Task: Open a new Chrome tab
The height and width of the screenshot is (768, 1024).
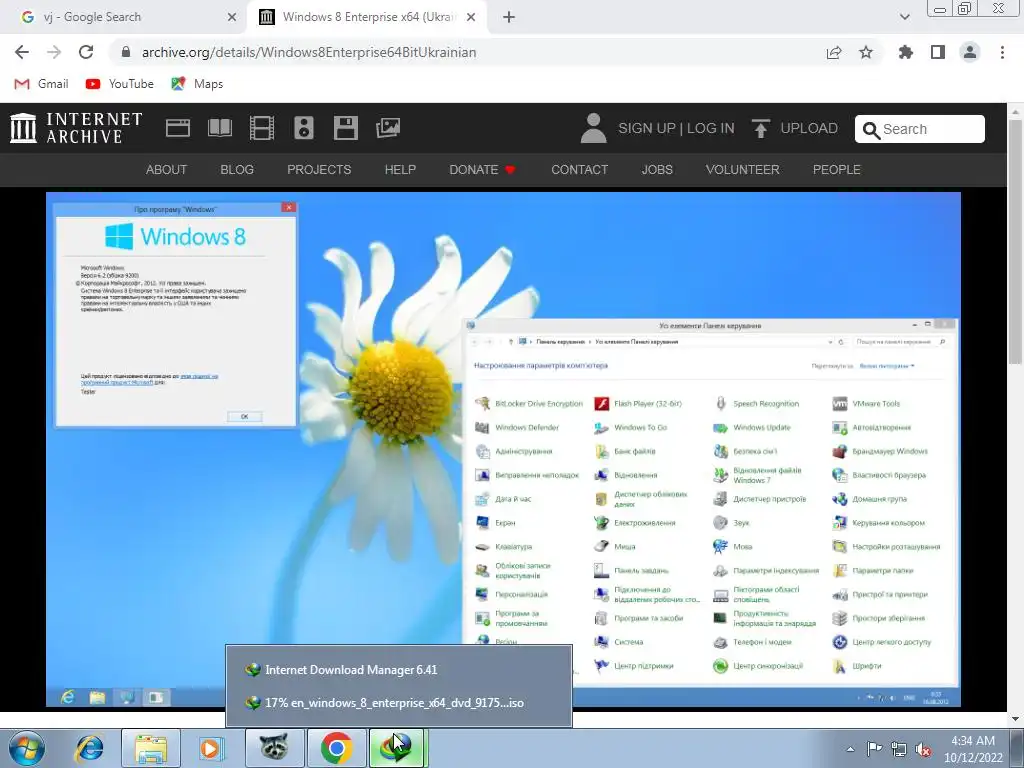Action: pyautogui.click(x=509, y=17)
